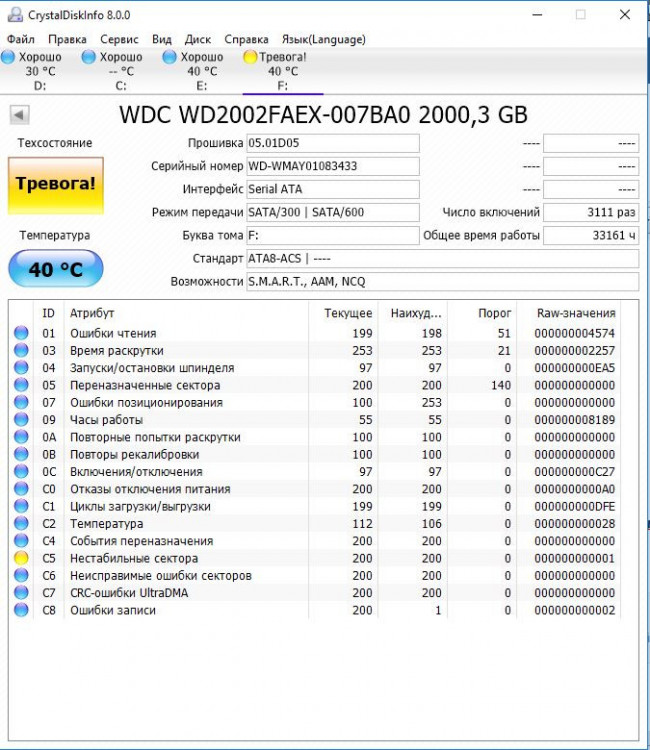Select the blue status orb for drive C:
Viewport: 650px width, 750px height.
(x=88, y=57)
